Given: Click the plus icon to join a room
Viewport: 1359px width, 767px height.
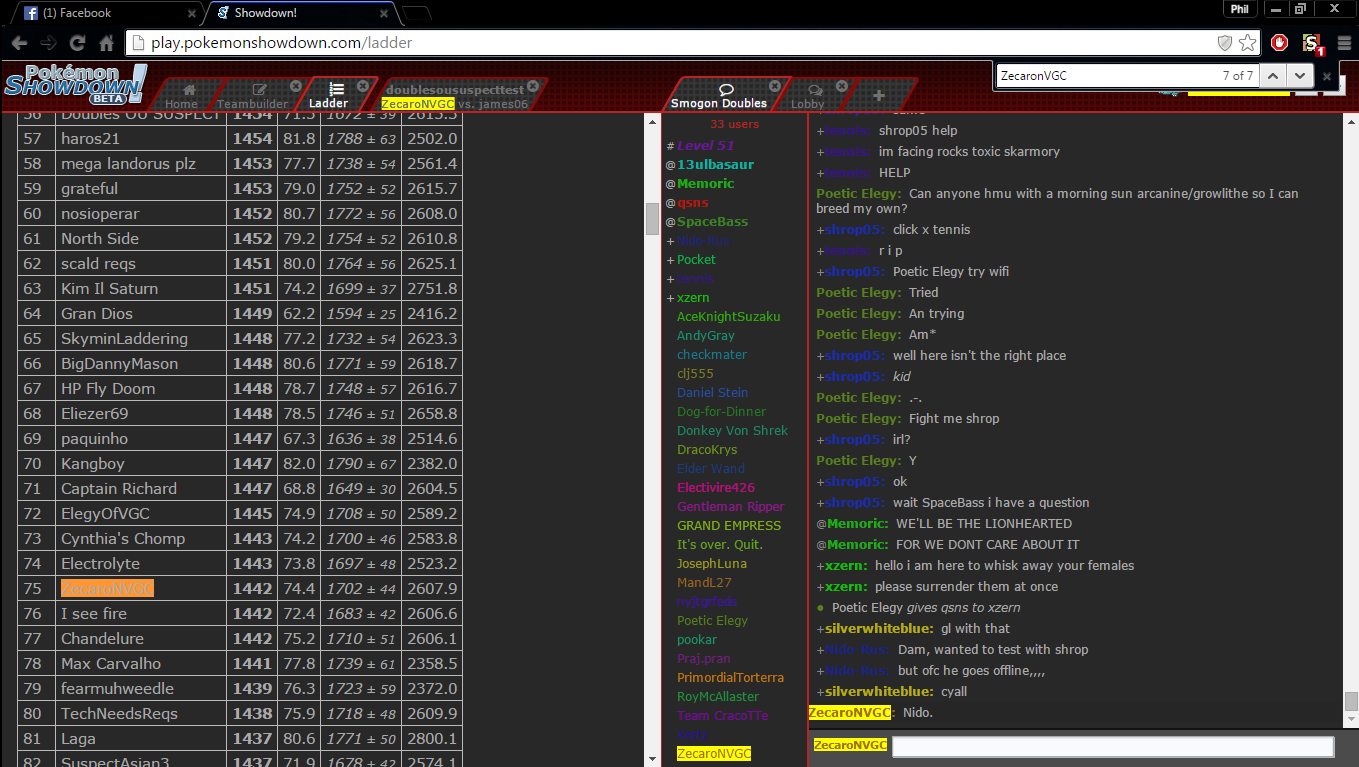Looking at the screenshot, I should (878, 96).
